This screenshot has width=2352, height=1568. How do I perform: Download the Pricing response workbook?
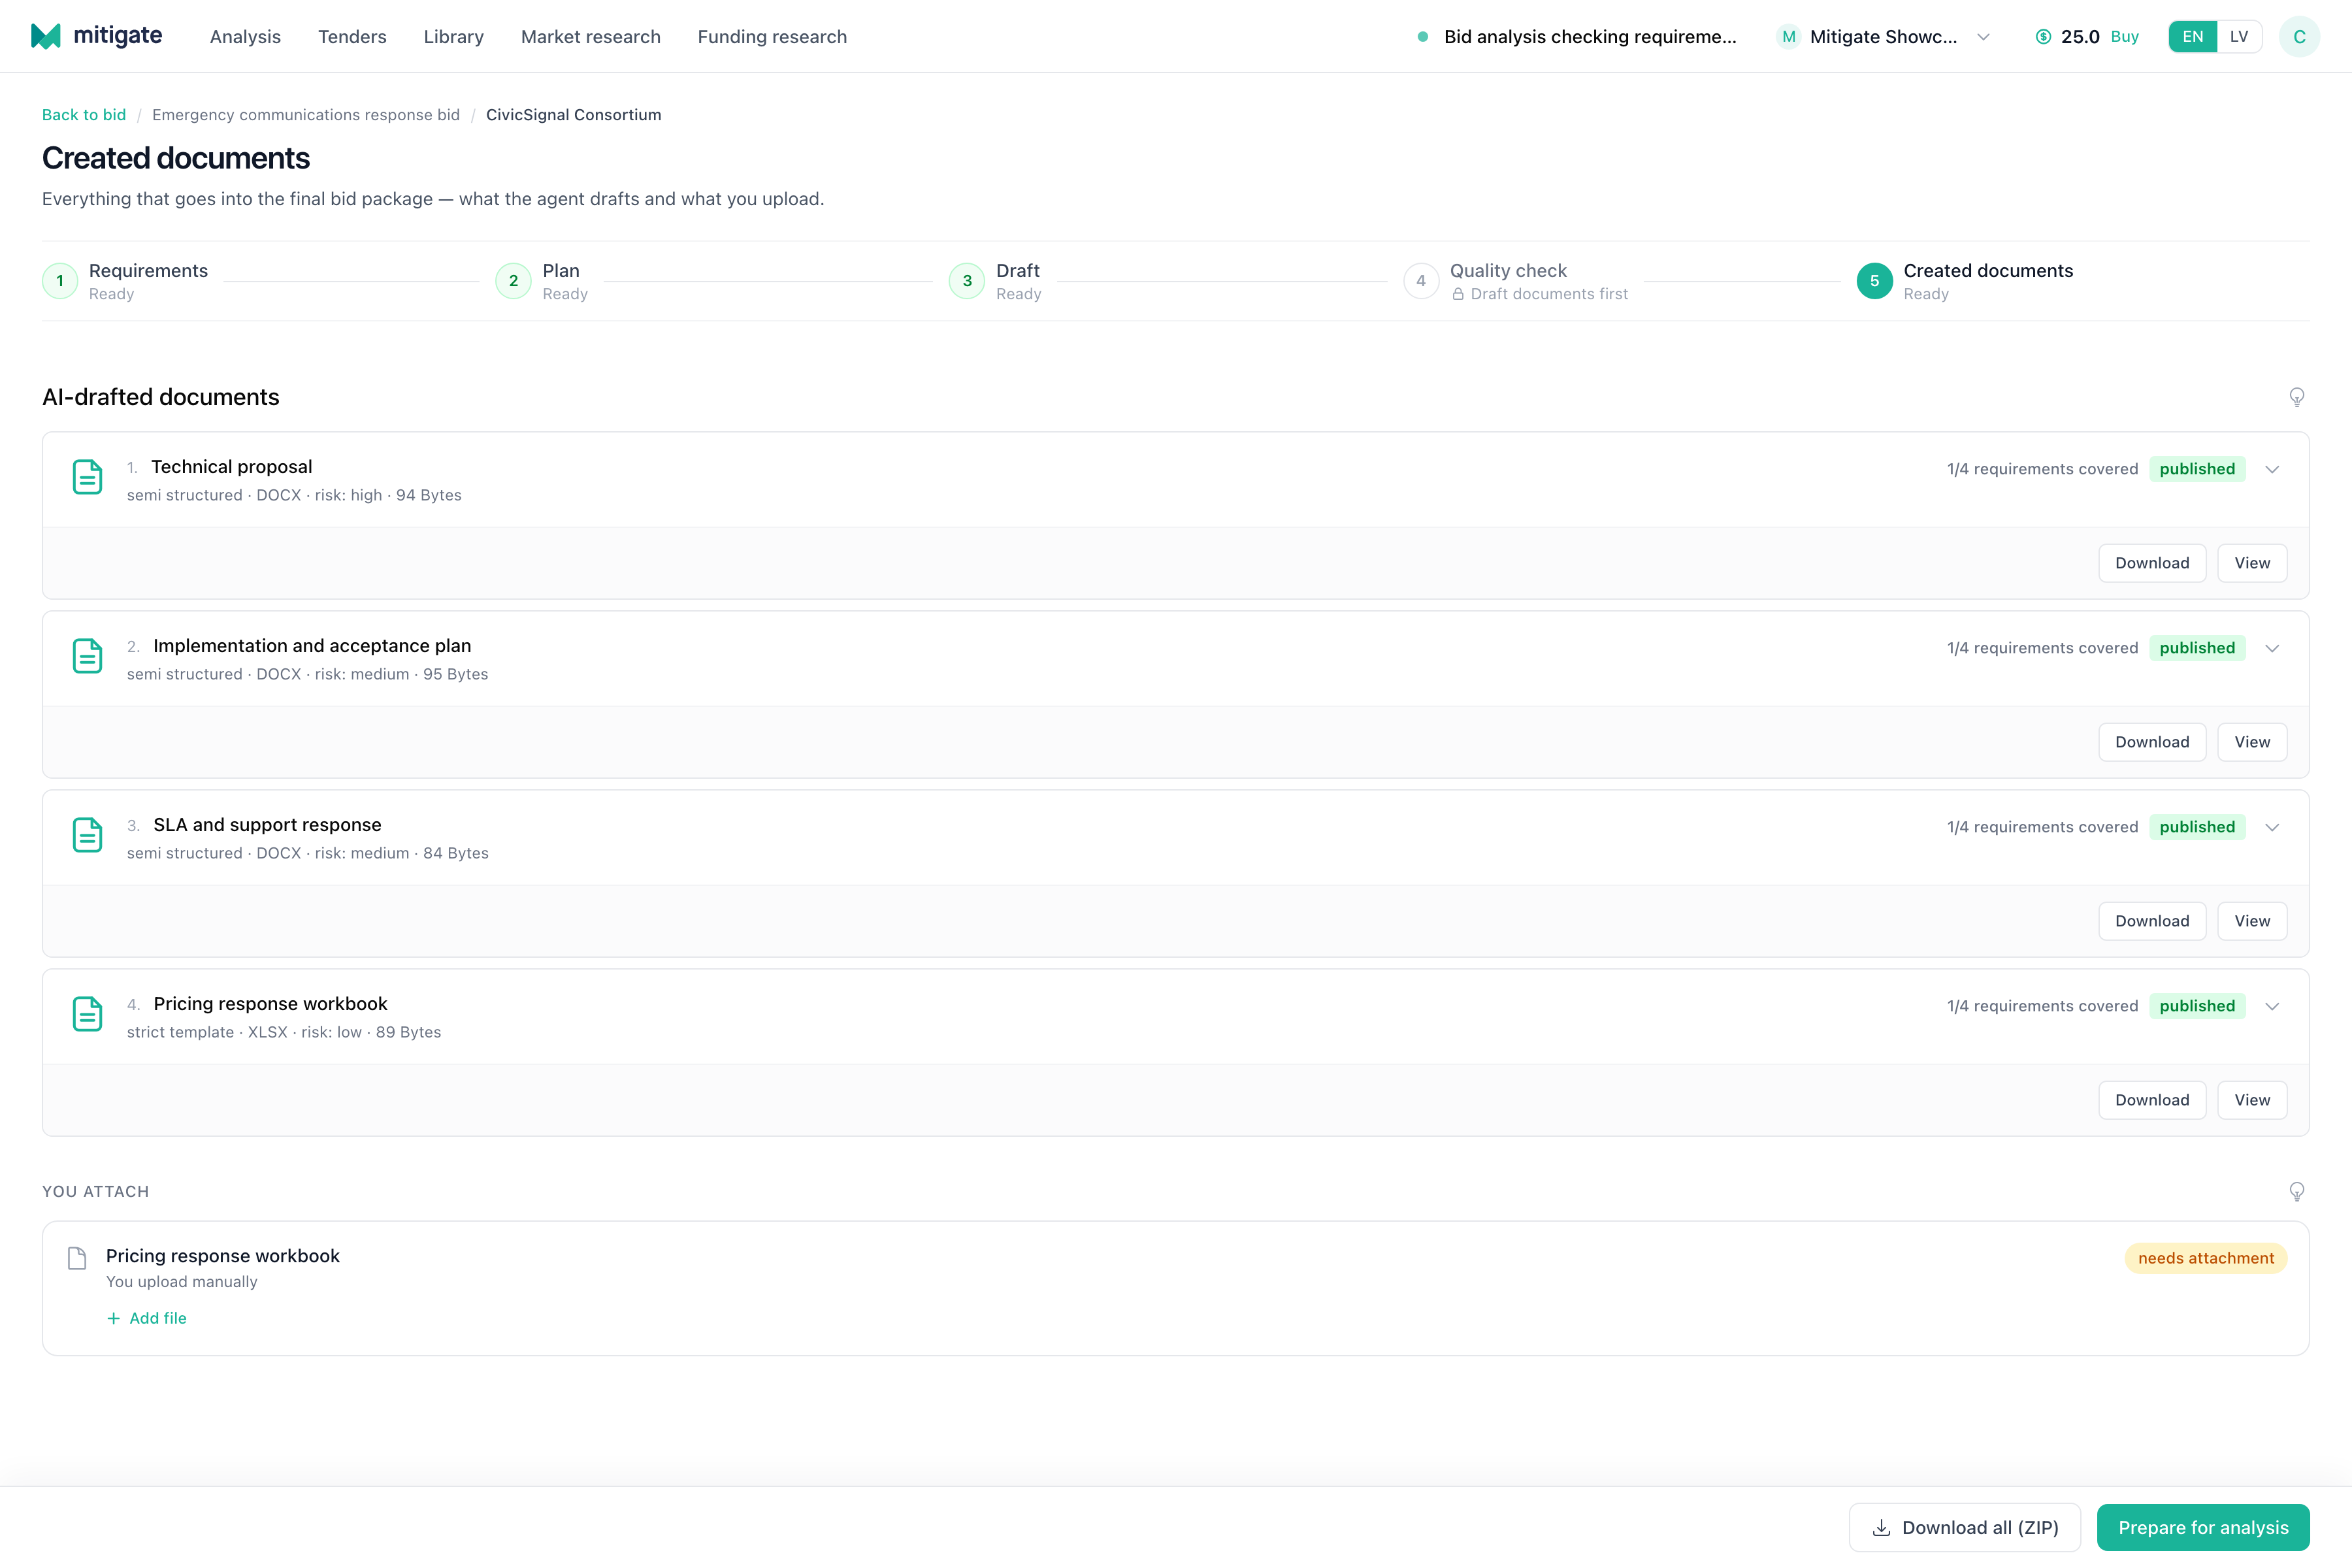point(2152,1100)
